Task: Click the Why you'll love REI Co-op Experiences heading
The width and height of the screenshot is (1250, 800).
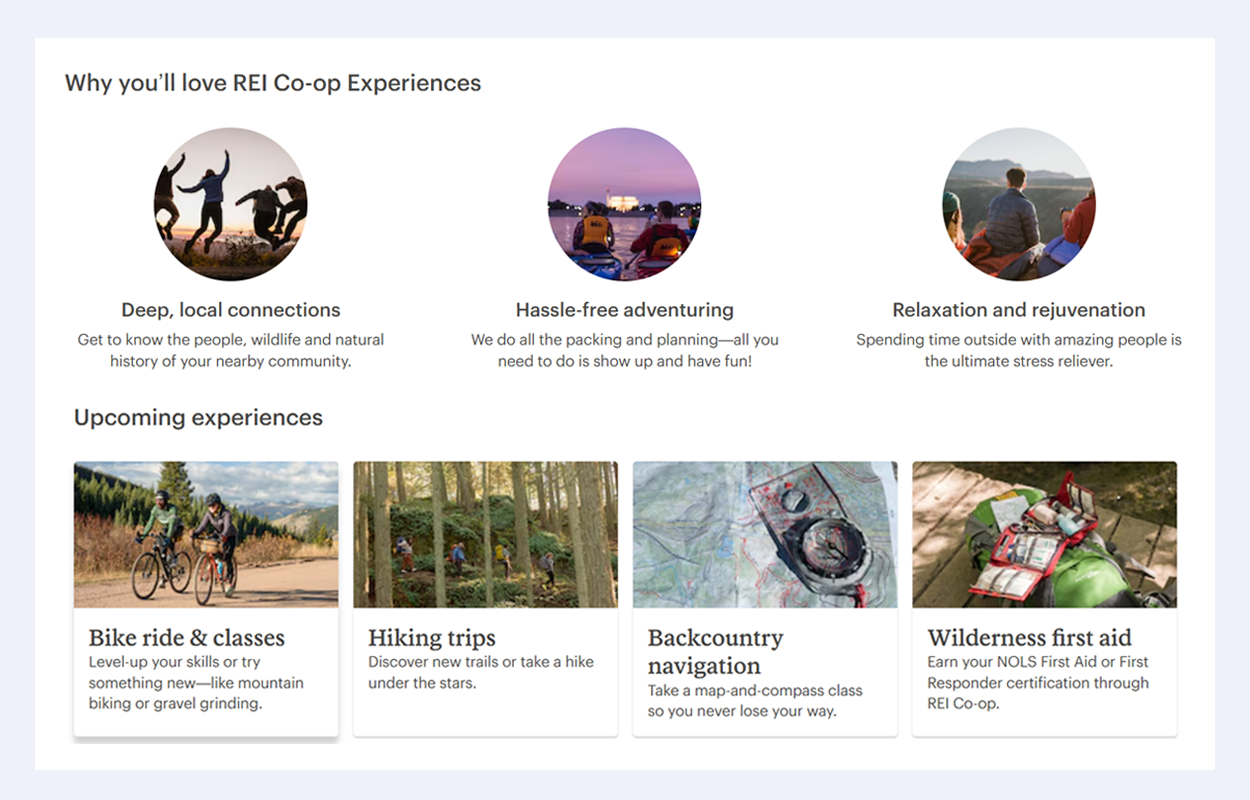Action: pos(272,83)
